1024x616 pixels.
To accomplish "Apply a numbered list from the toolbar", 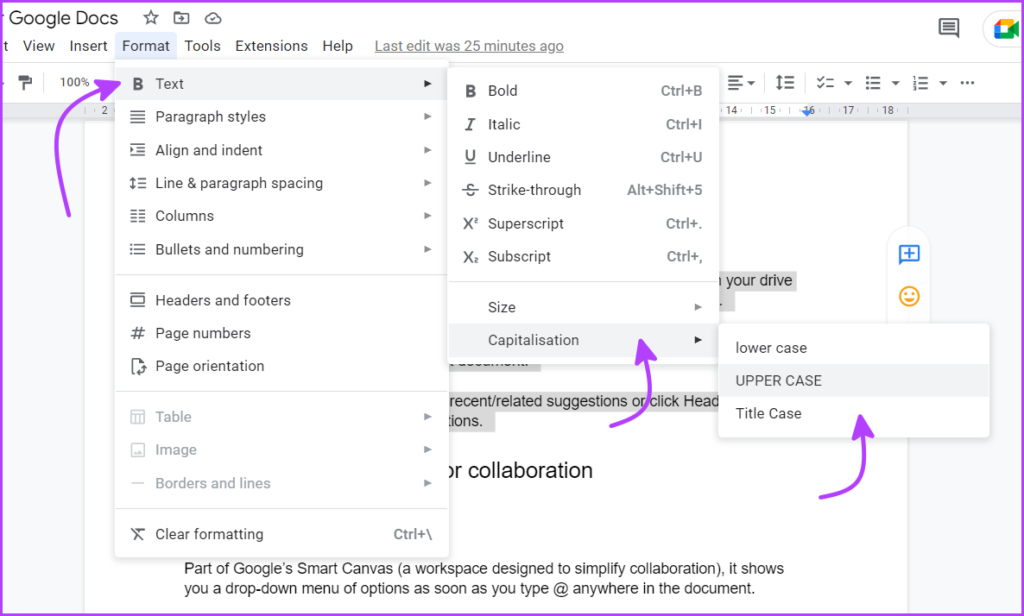I will pyautogui.click(x=921, y=83).
